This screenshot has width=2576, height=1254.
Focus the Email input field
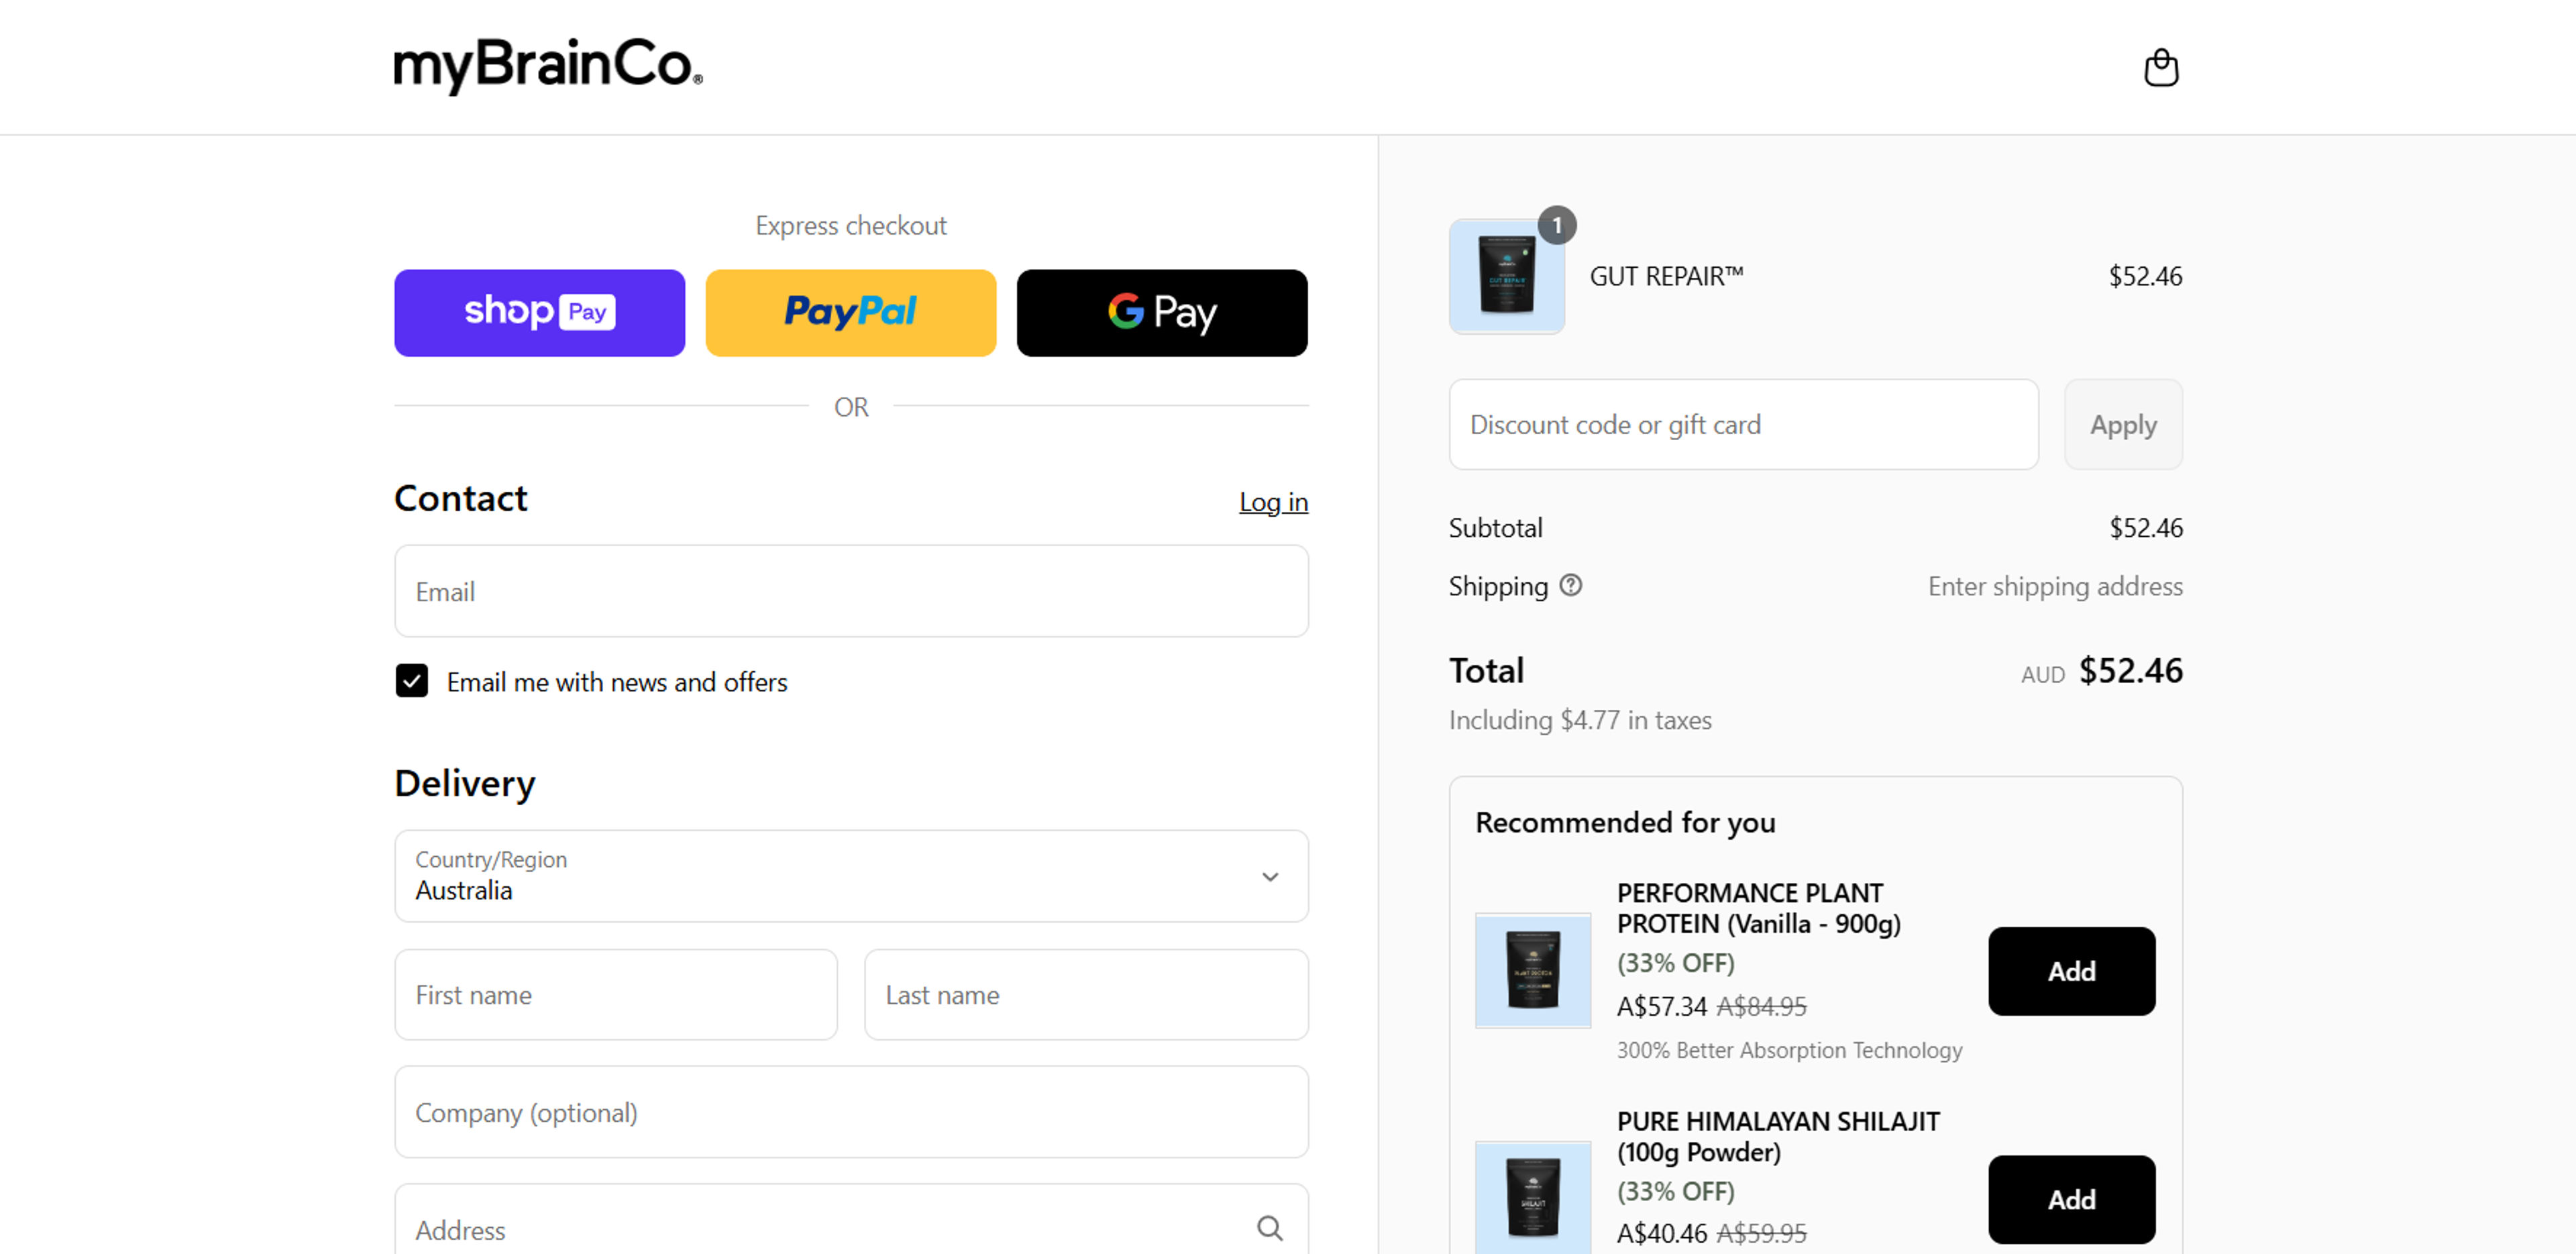coord(850,591)
